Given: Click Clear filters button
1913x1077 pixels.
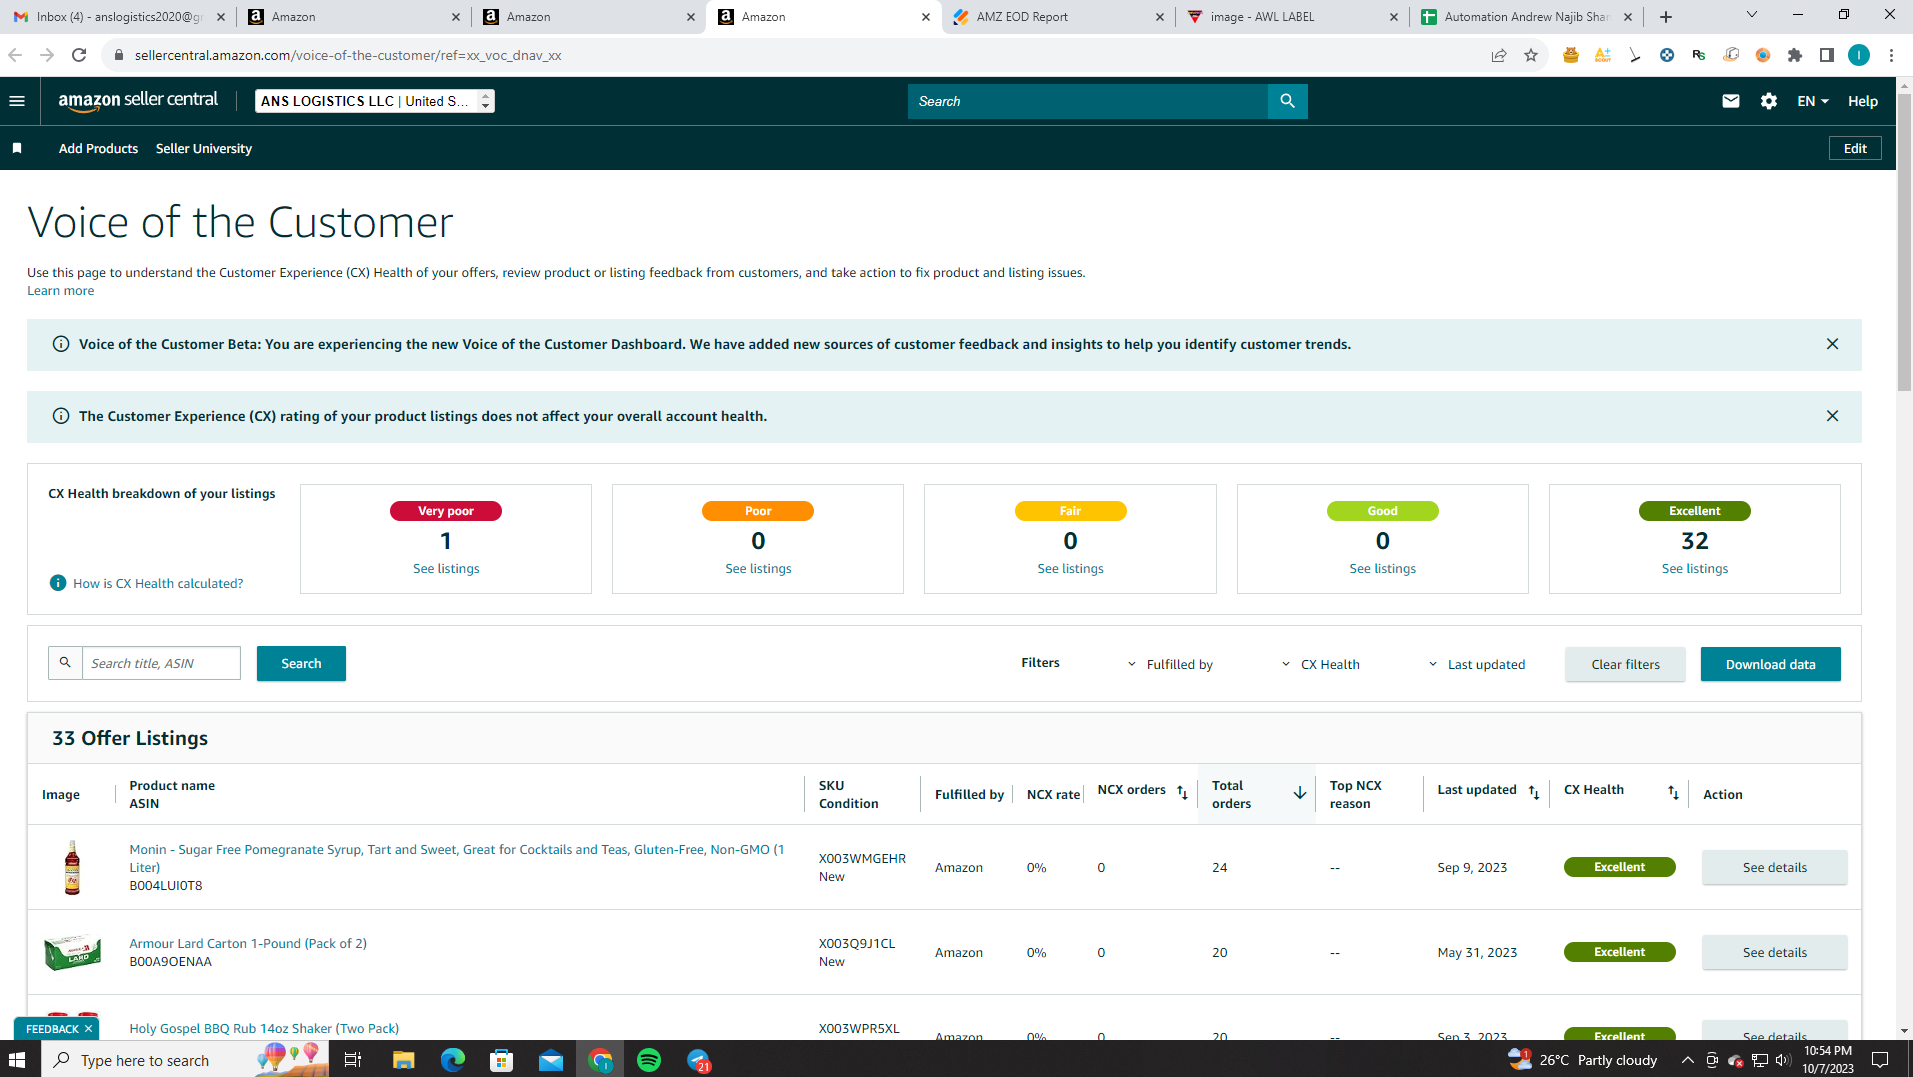Looking at the screenshot, I should 1625,664.
